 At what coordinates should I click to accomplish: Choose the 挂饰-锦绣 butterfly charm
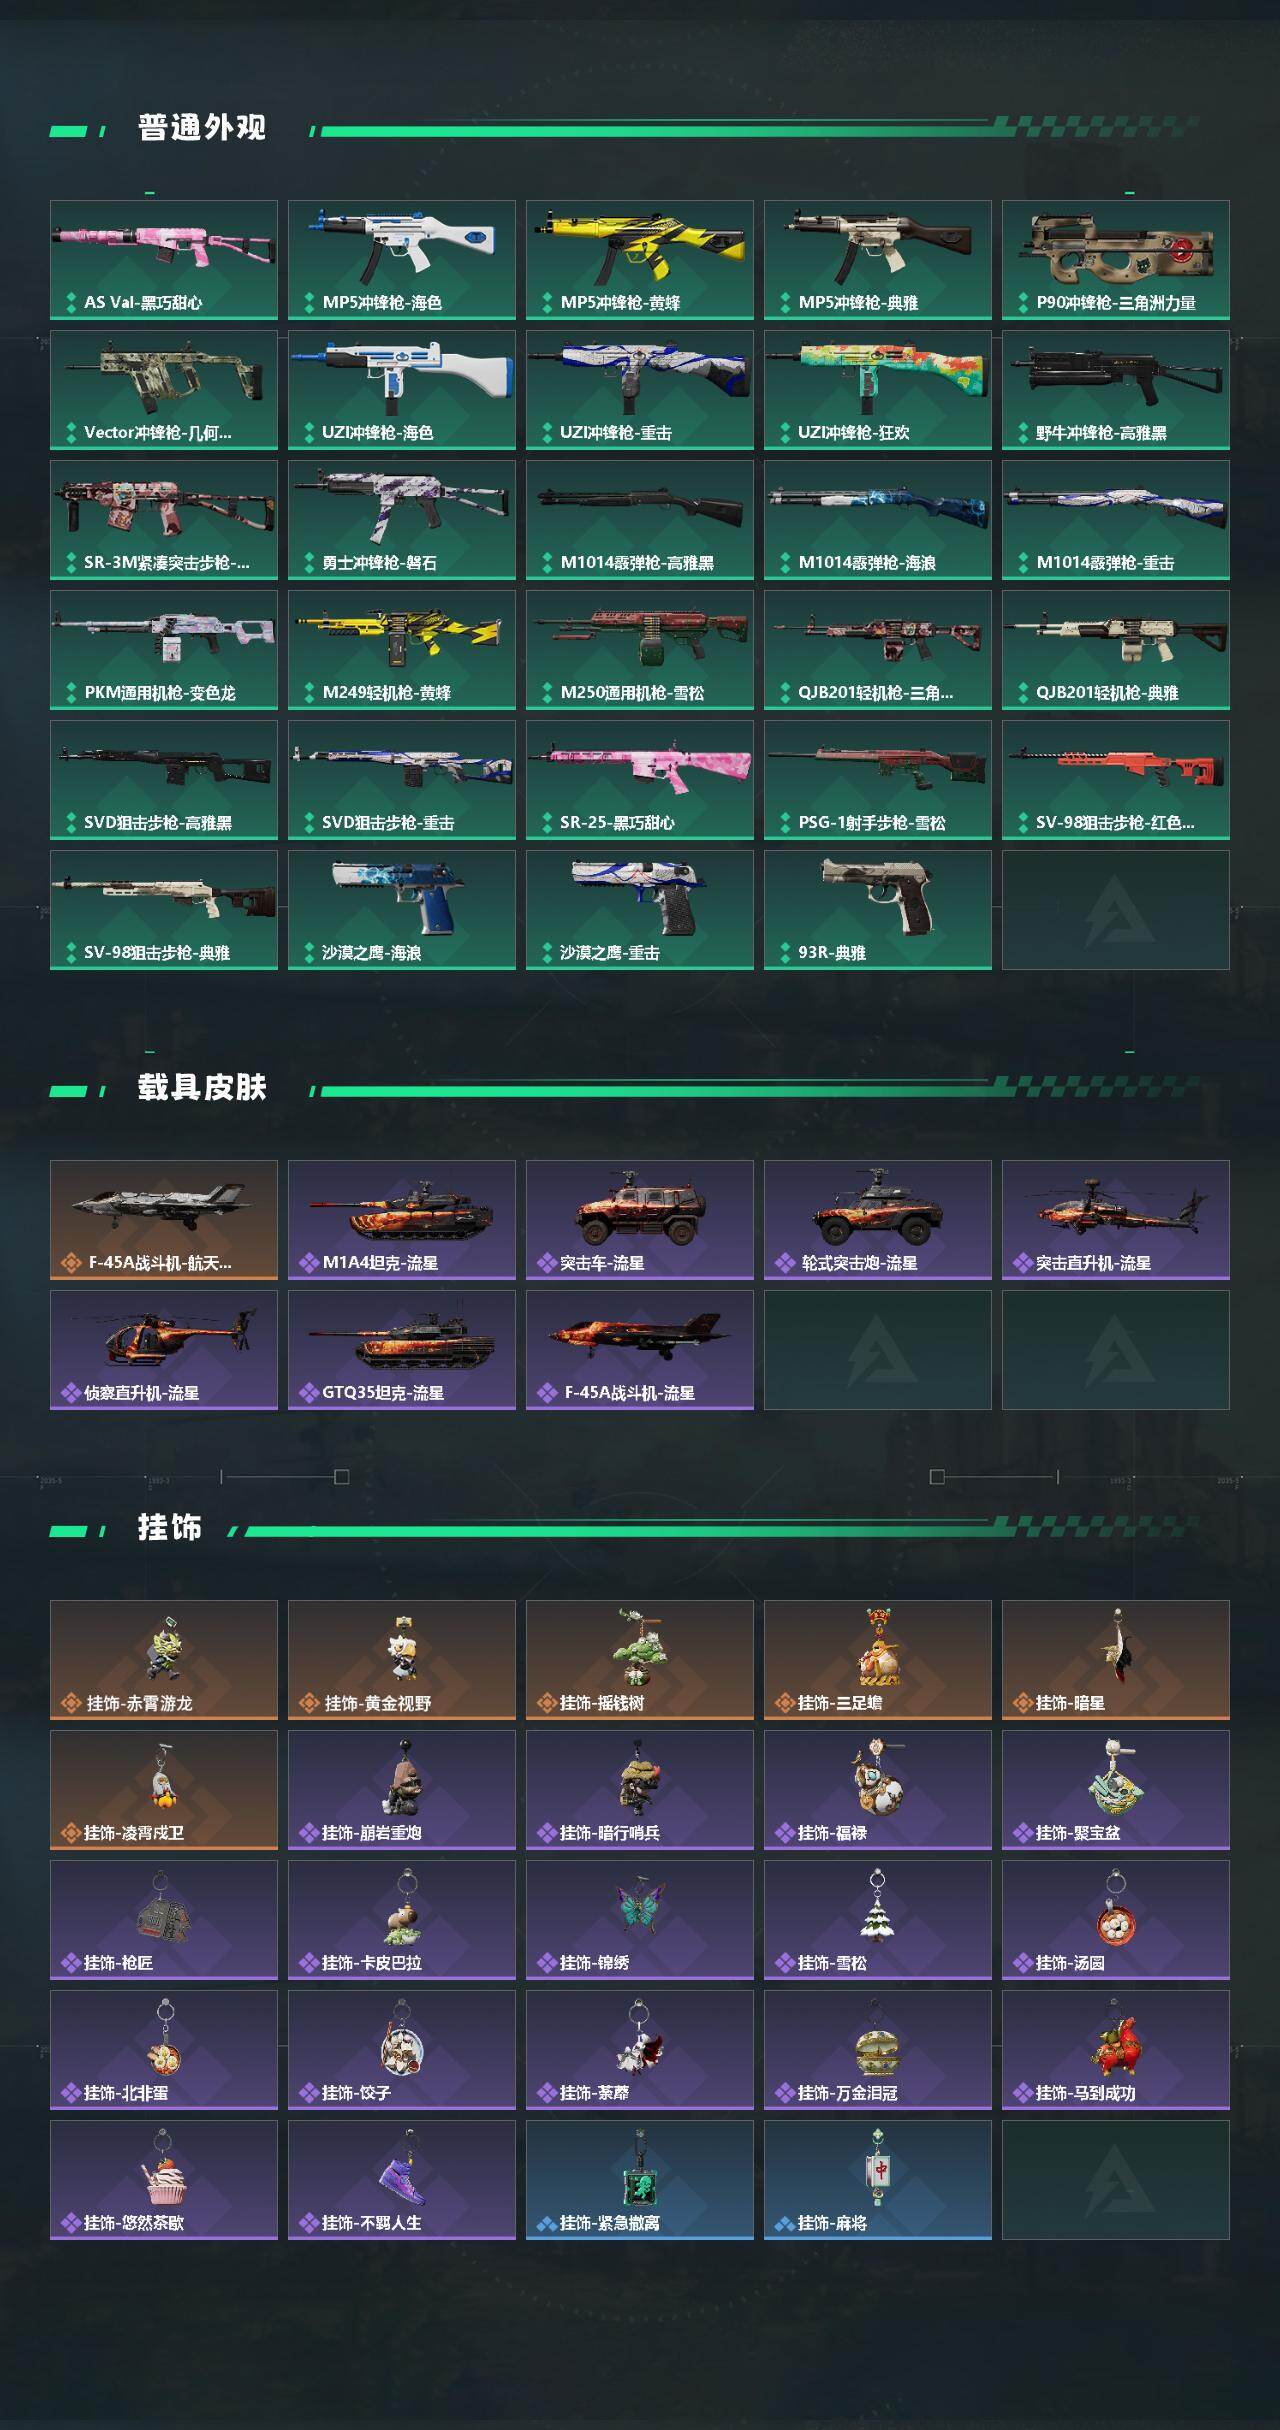click(x=640, y=1920)
